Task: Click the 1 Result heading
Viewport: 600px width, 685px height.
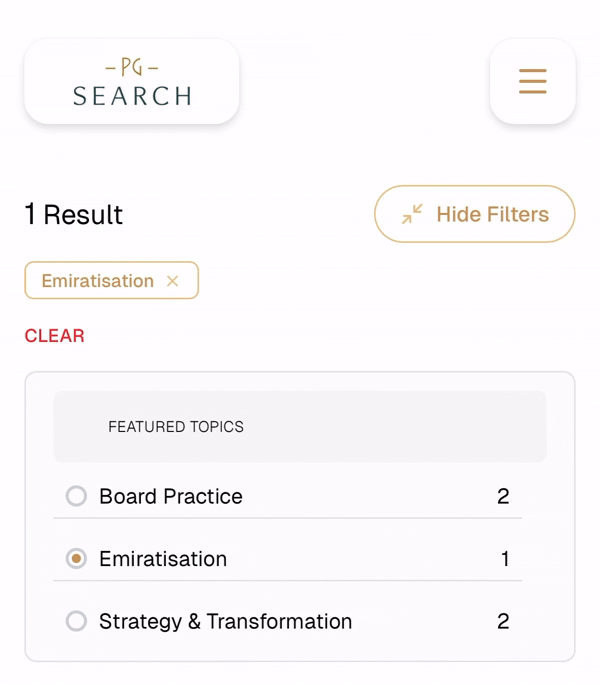Action: coord(74,214)
